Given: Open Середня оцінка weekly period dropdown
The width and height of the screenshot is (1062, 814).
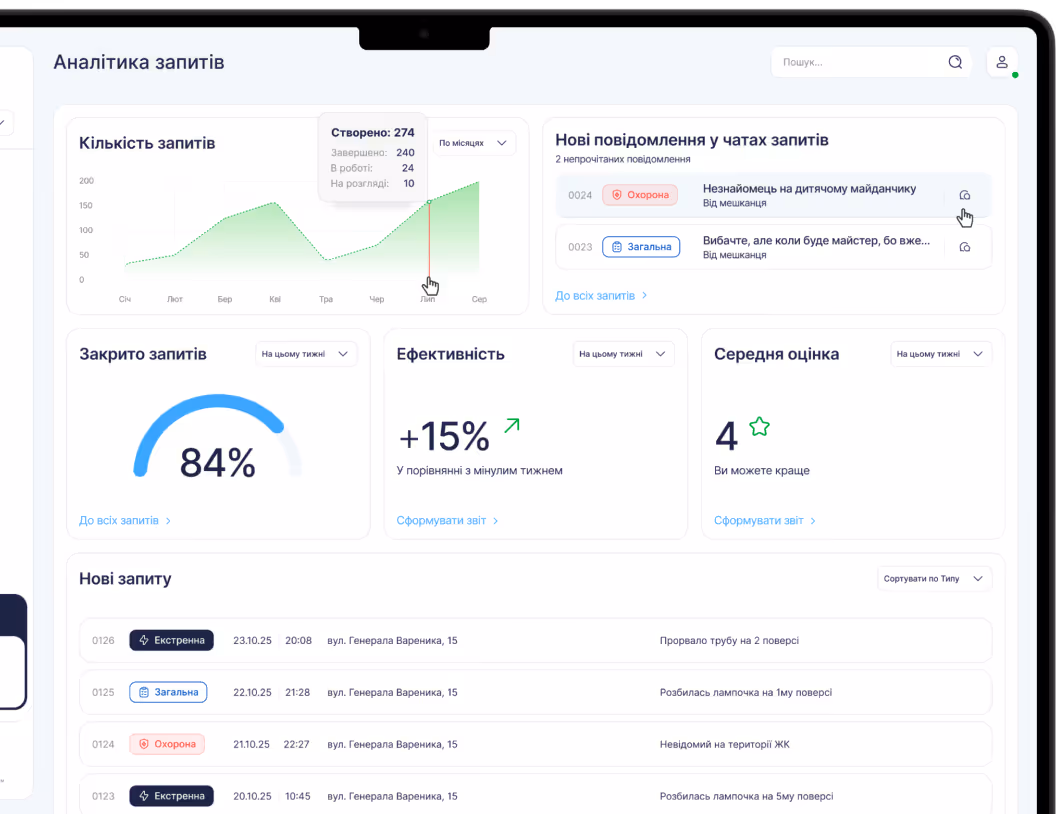Looking at the screenshot, I should [941, 354].
